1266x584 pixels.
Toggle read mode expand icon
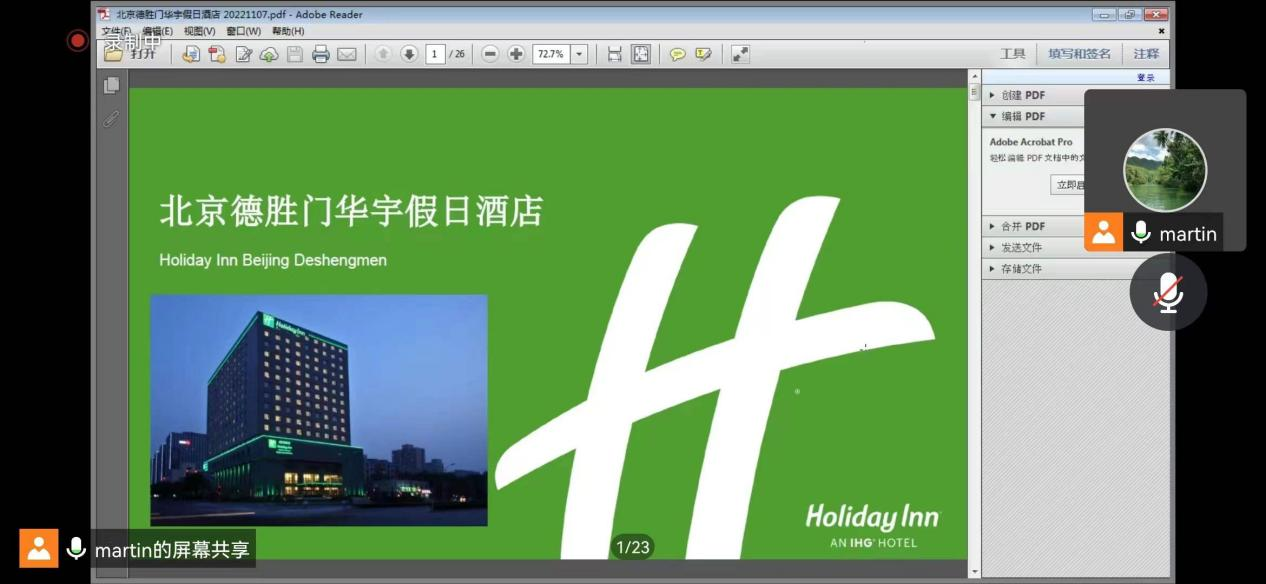[x=740, y=54]
